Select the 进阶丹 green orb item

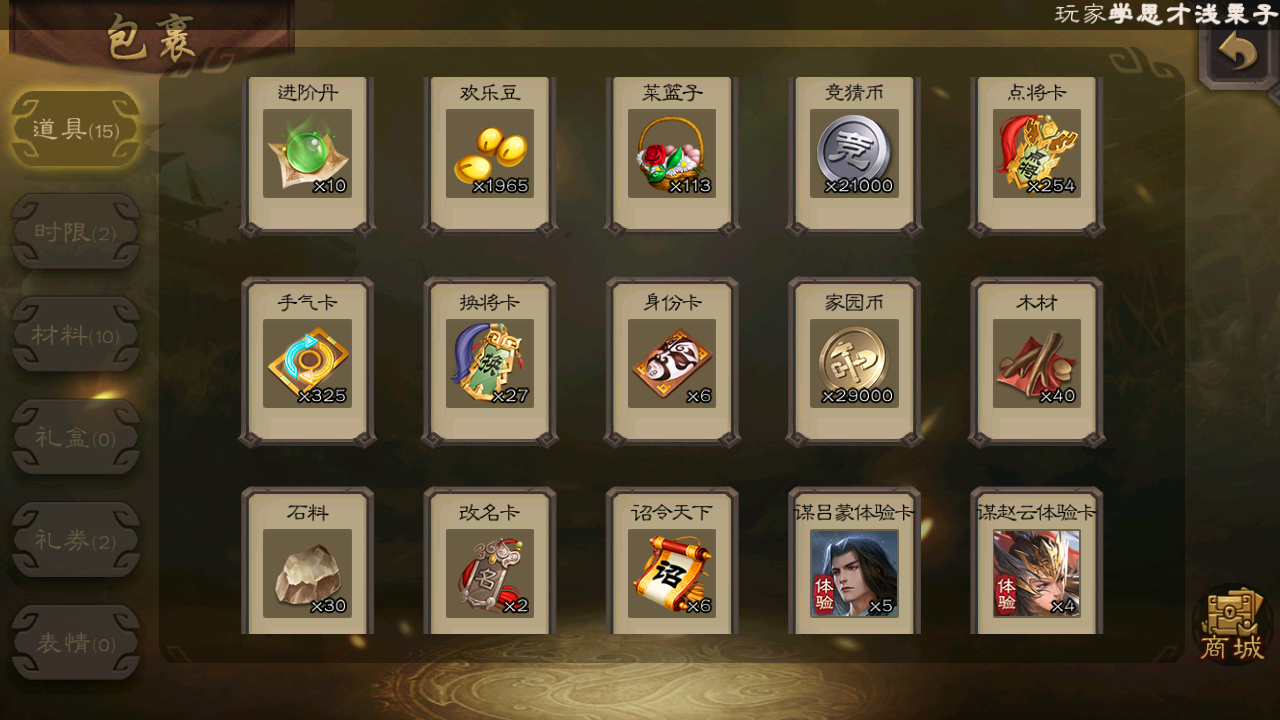click(307, 153)
